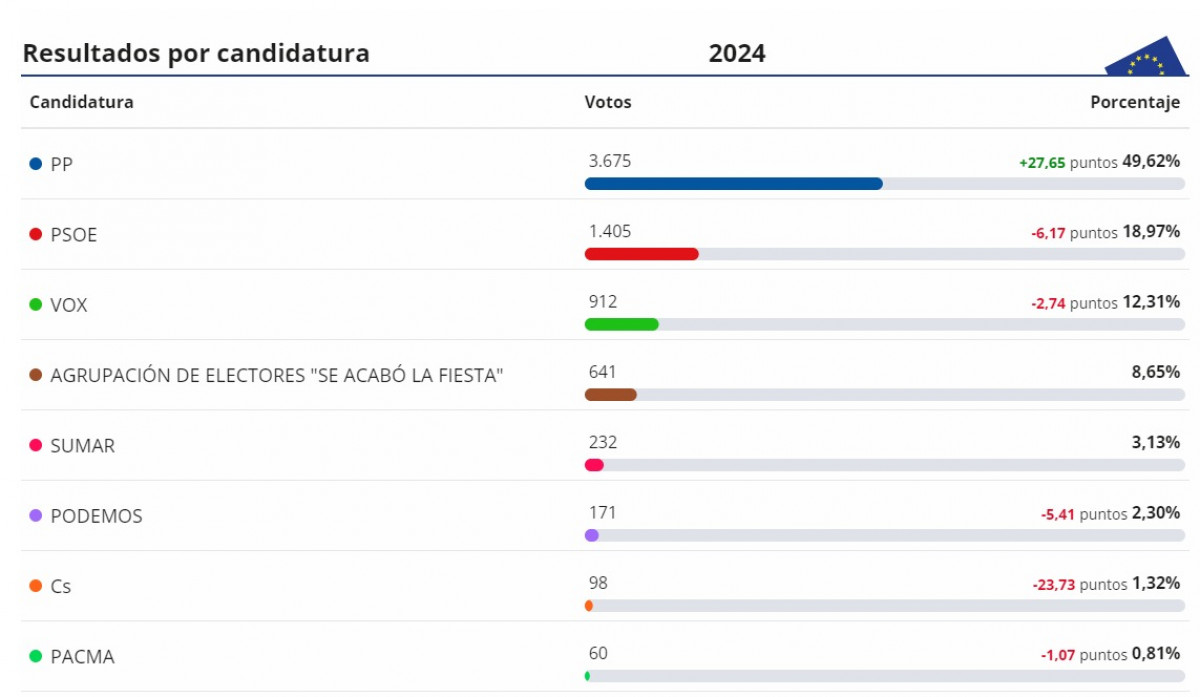Click the green VOX party dot
1200x697 pixels.
[x=36, y=305]
